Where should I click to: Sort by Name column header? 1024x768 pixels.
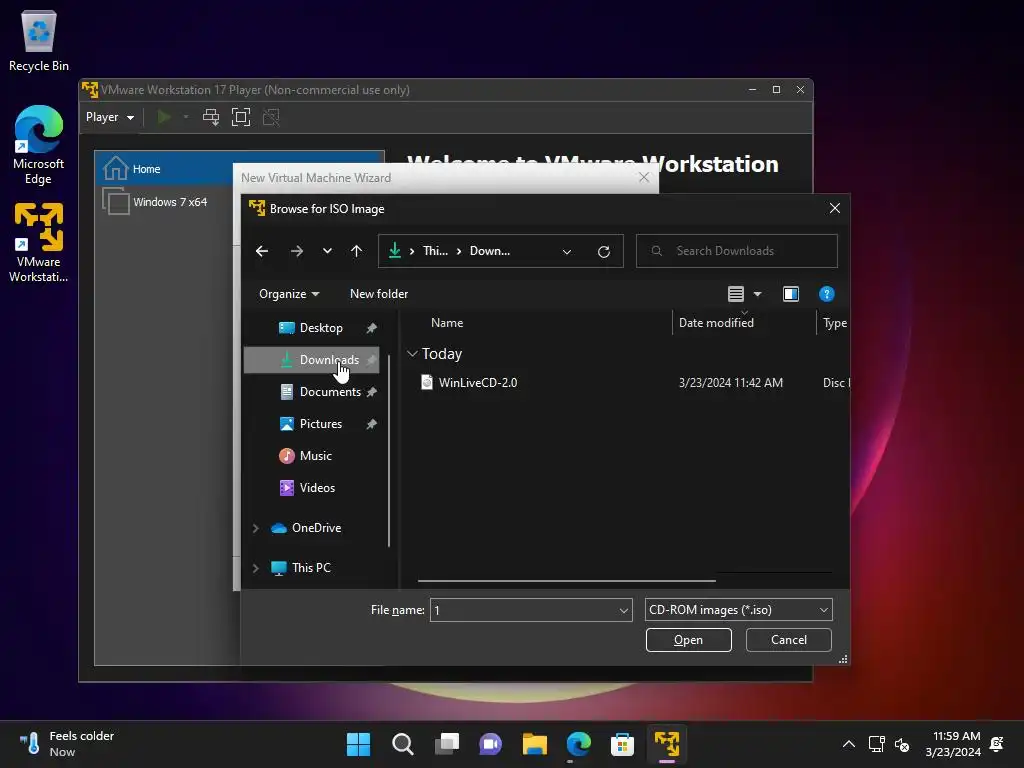pyautogui.click(x=447, y=323)
